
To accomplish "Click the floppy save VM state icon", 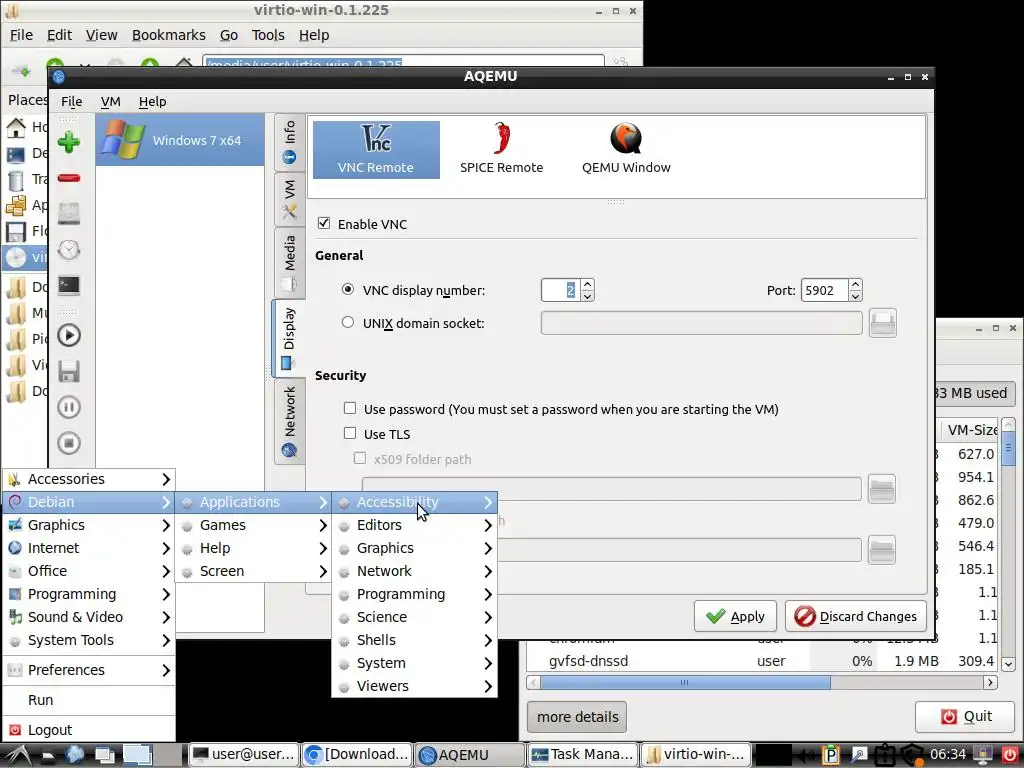I will [69, 372].
